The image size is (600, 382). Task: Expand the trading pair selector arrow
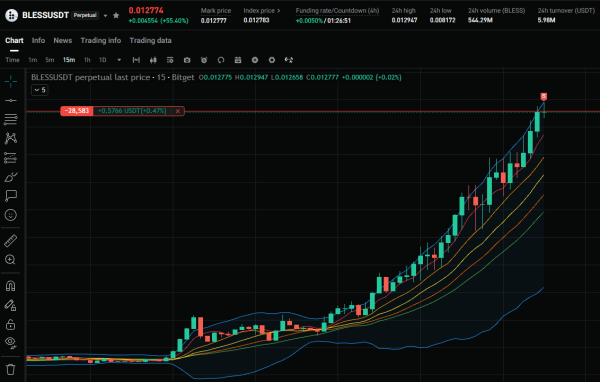click(105, 16)
